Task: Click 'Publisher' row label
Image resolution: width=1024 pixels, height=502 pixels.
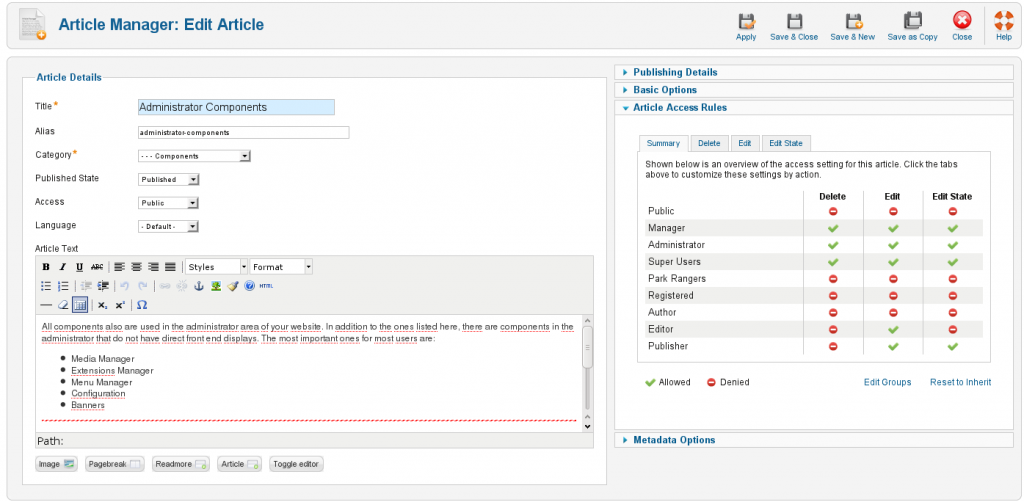Action: click(x=667, y=347)
